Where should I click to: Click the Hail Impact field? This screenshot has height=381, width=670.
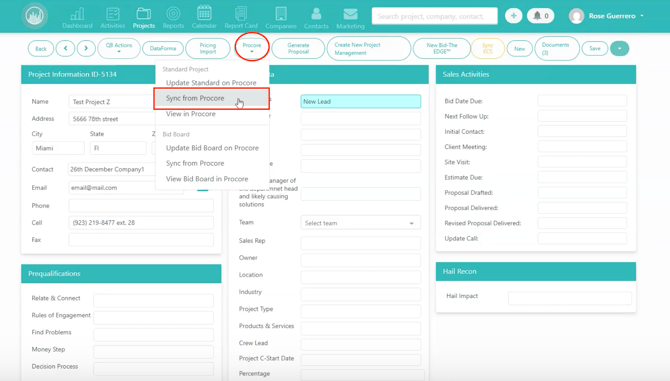(570, 298)
